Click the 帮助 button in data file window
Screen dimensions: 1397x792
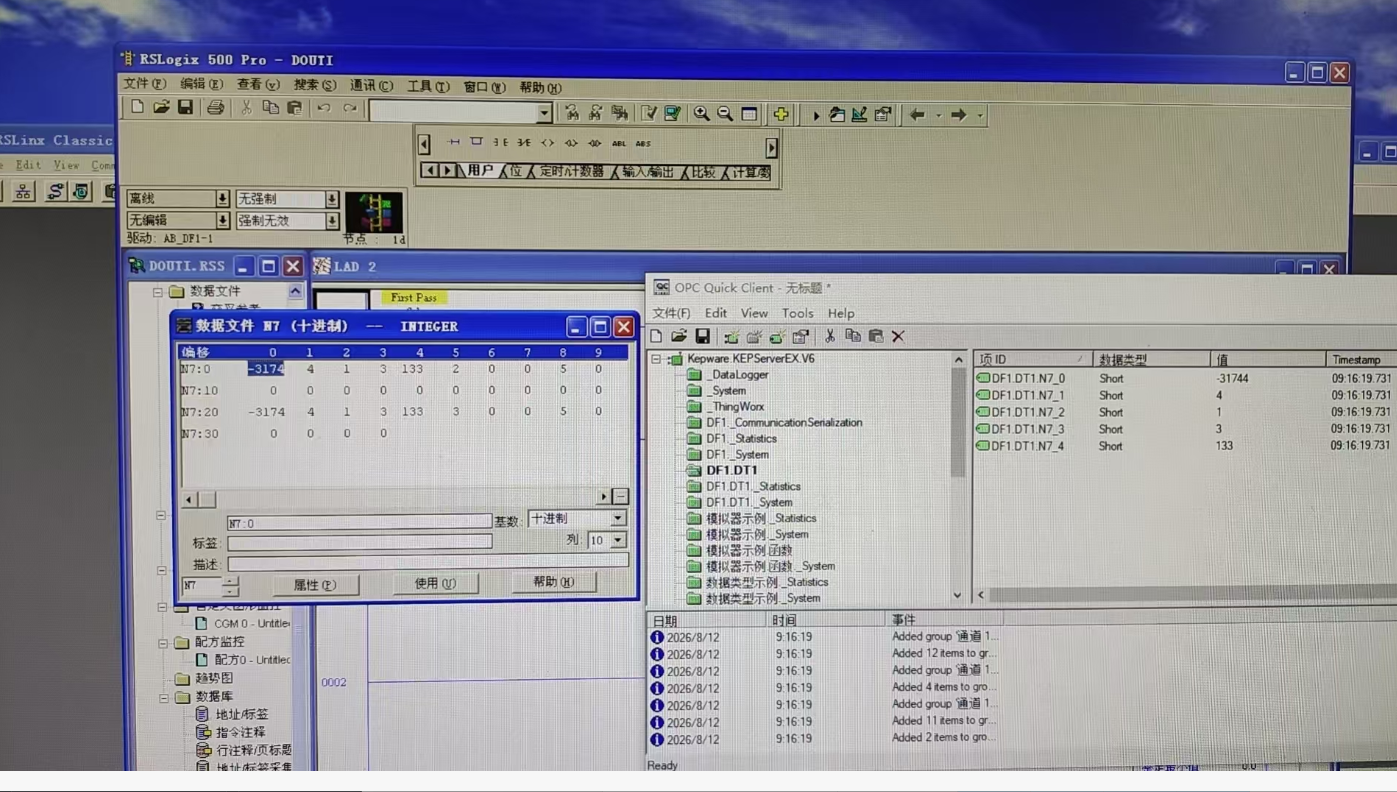[x=553, y=582]
